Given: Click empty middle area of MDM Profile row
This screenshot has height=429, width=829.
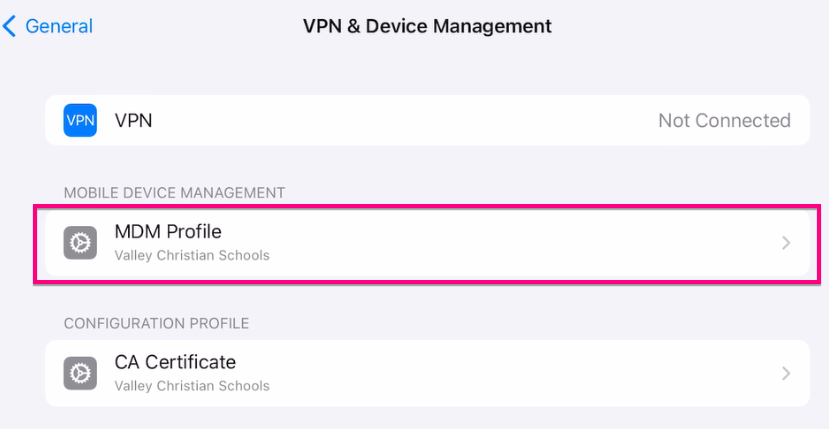Looking at the screenshot, I should pos(500,243).
